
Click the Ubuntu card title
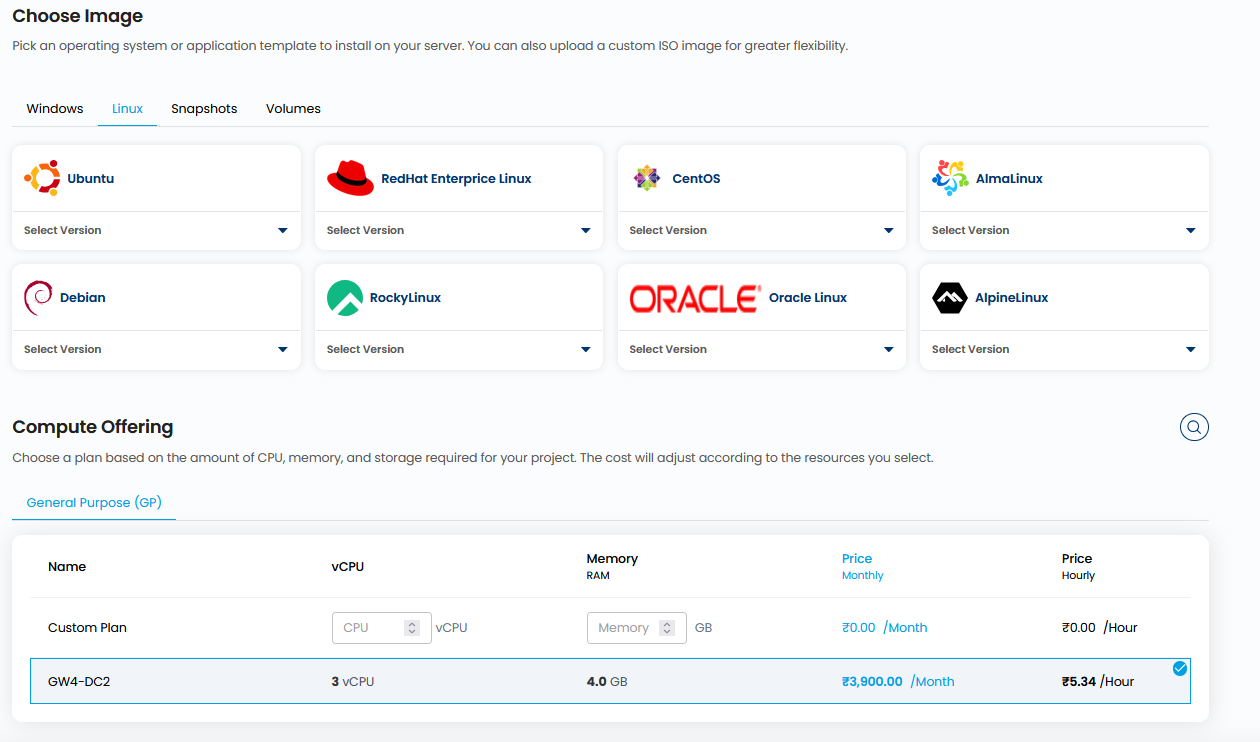(91, 179)
